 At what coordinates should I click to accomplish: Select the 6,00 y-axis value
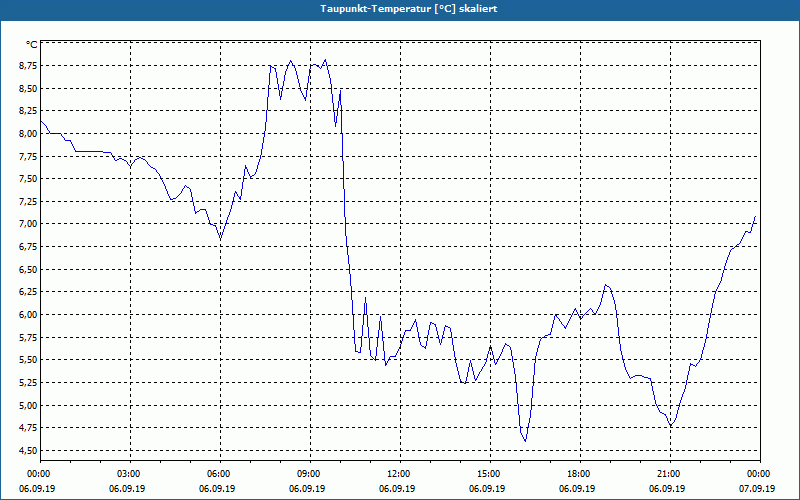point(28,314)
